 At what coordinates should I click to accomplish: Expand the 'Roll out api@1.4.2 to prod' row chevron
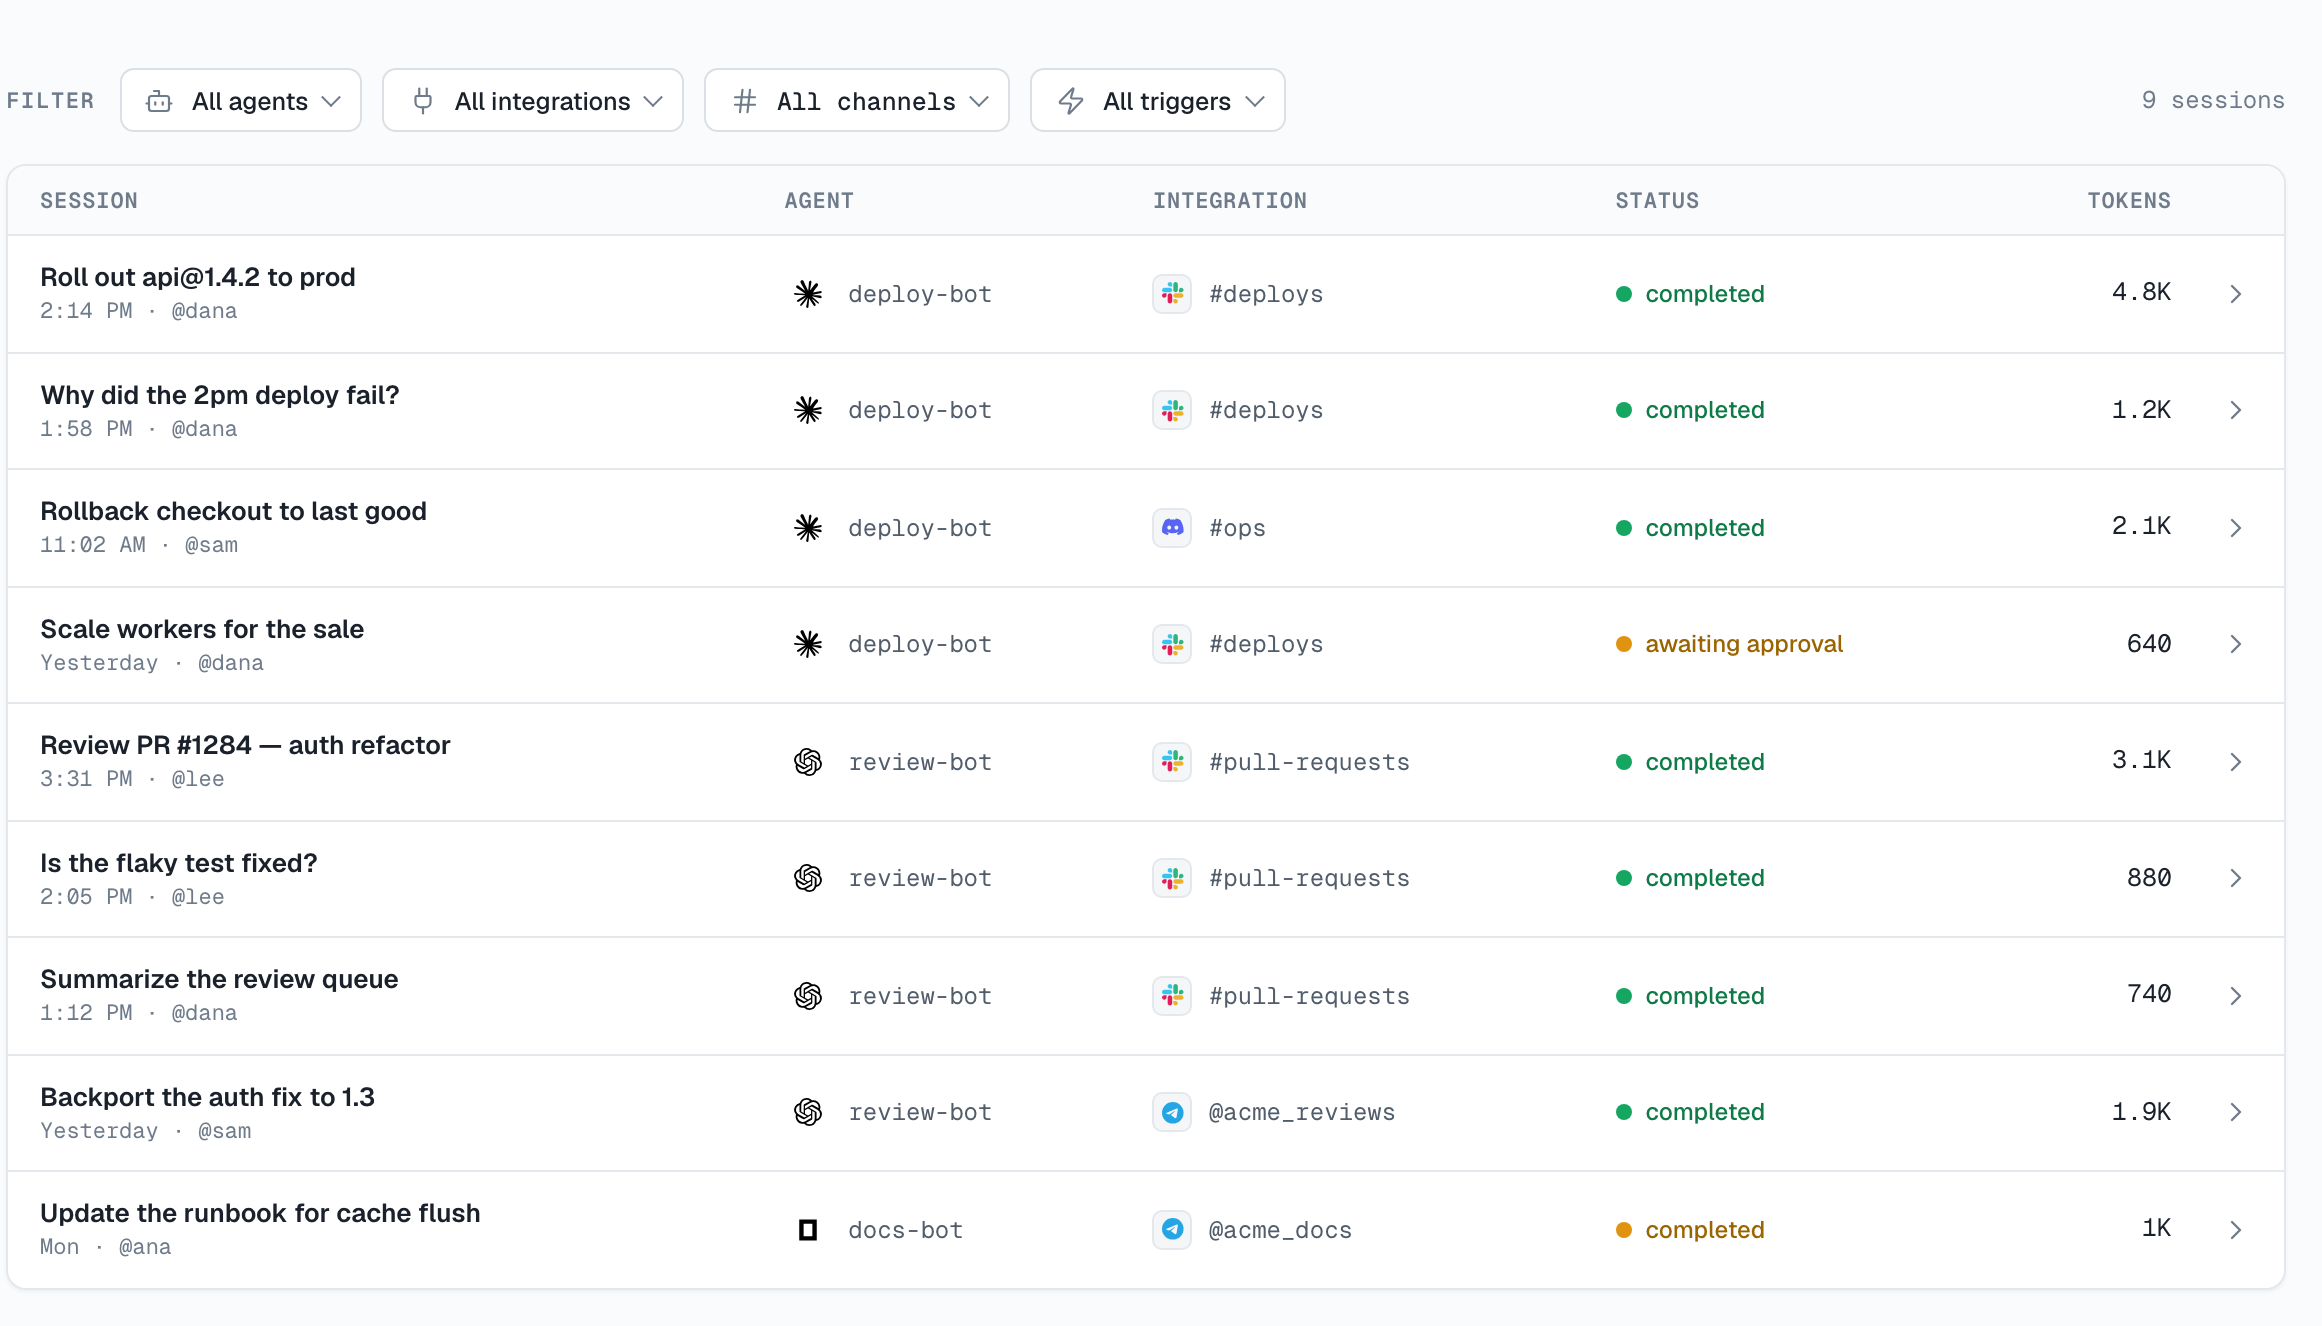click(x=2236, y=294)
